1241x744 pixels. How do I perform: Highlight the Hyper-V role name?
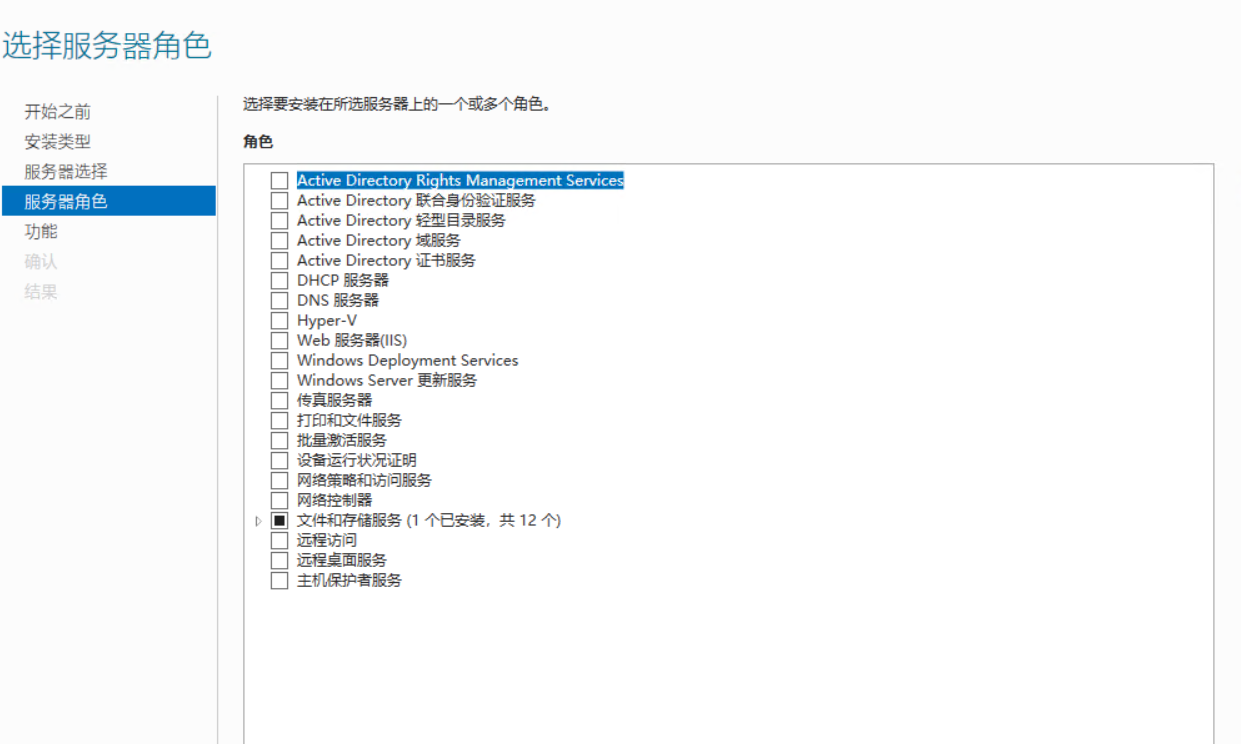(x=327, y=321)
